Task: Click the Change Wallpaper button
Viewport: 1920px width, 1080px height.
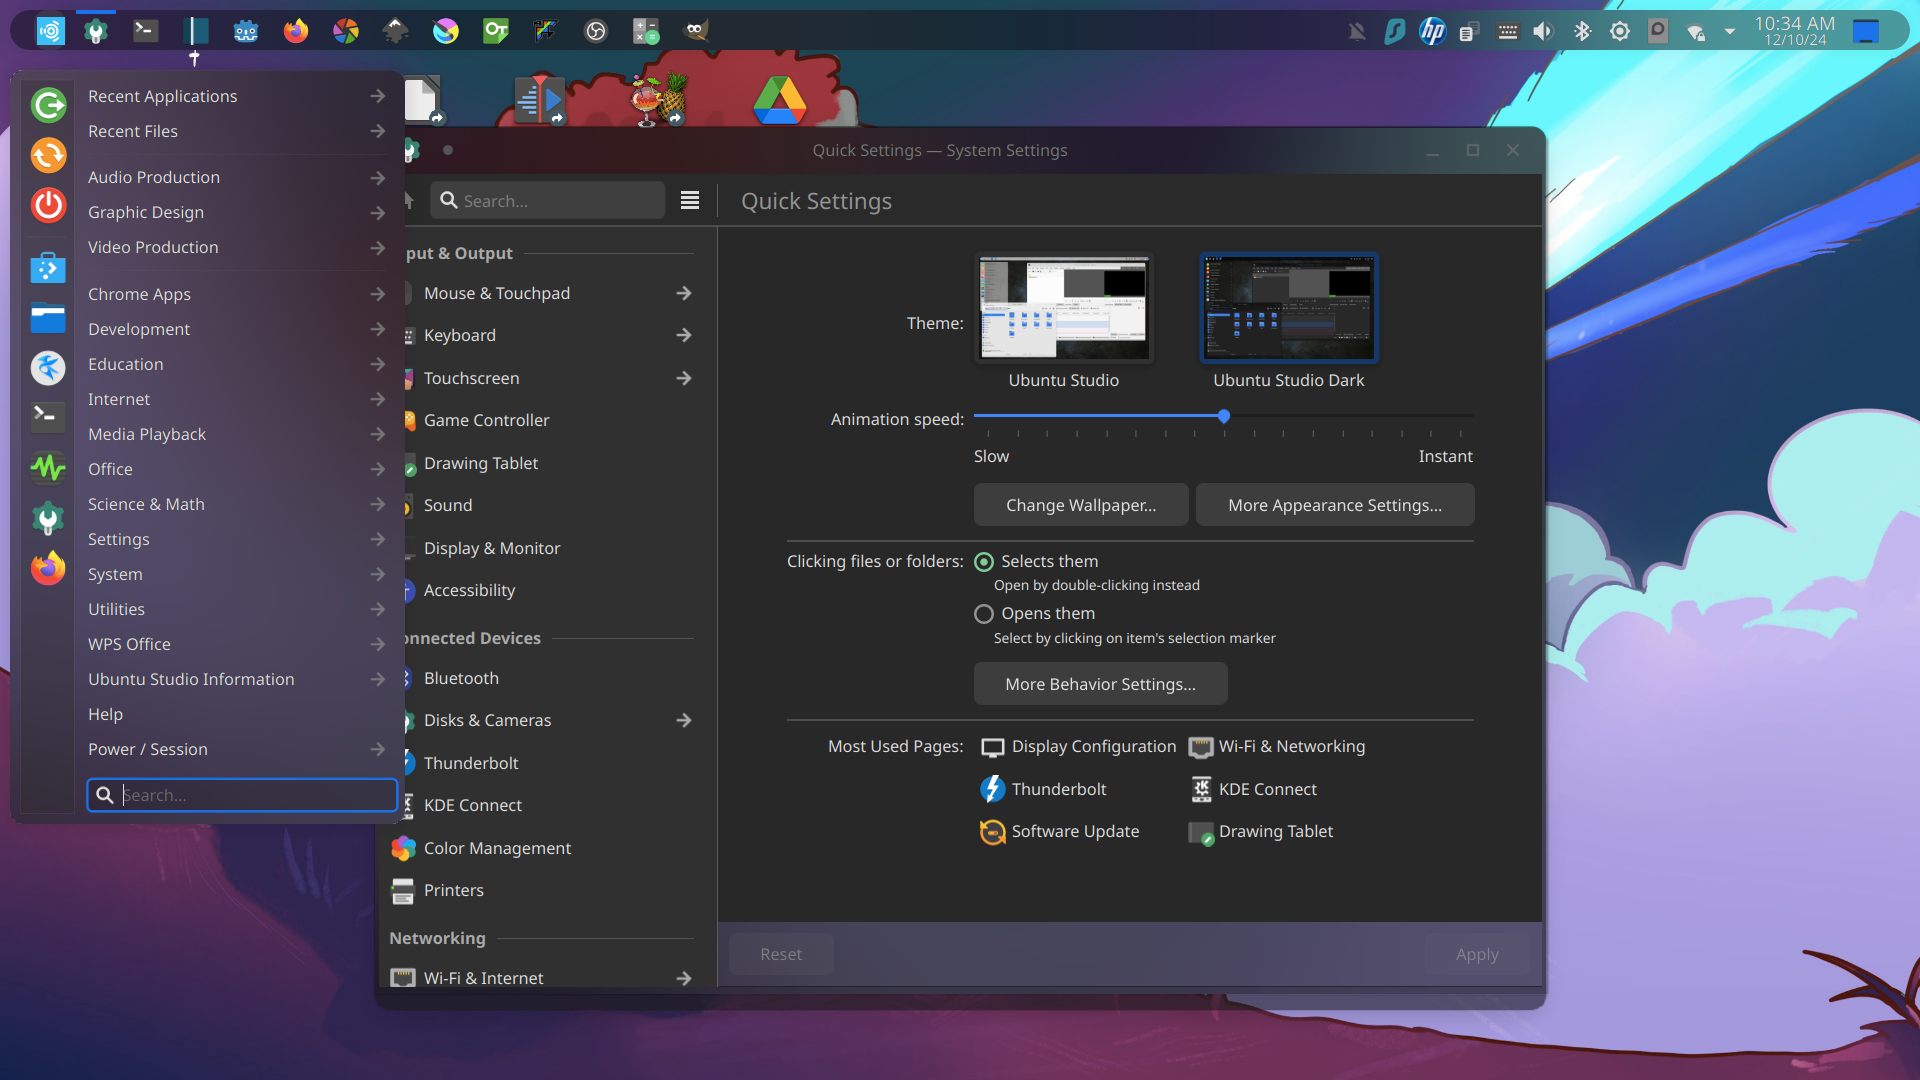Action: (1080, 505)
